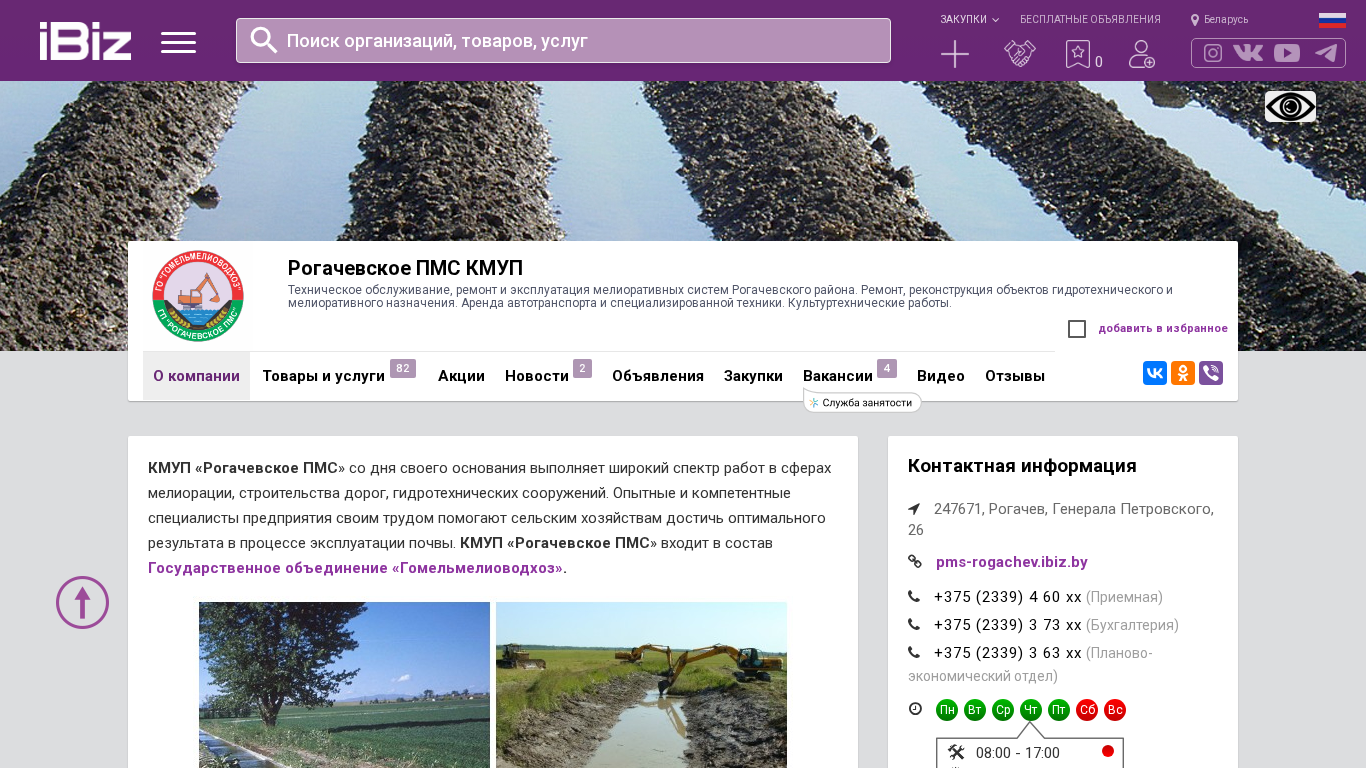Screen dimensions: 1366x768
Task: Open the Отзывы tab
Action: click(x=1015, y=376)
